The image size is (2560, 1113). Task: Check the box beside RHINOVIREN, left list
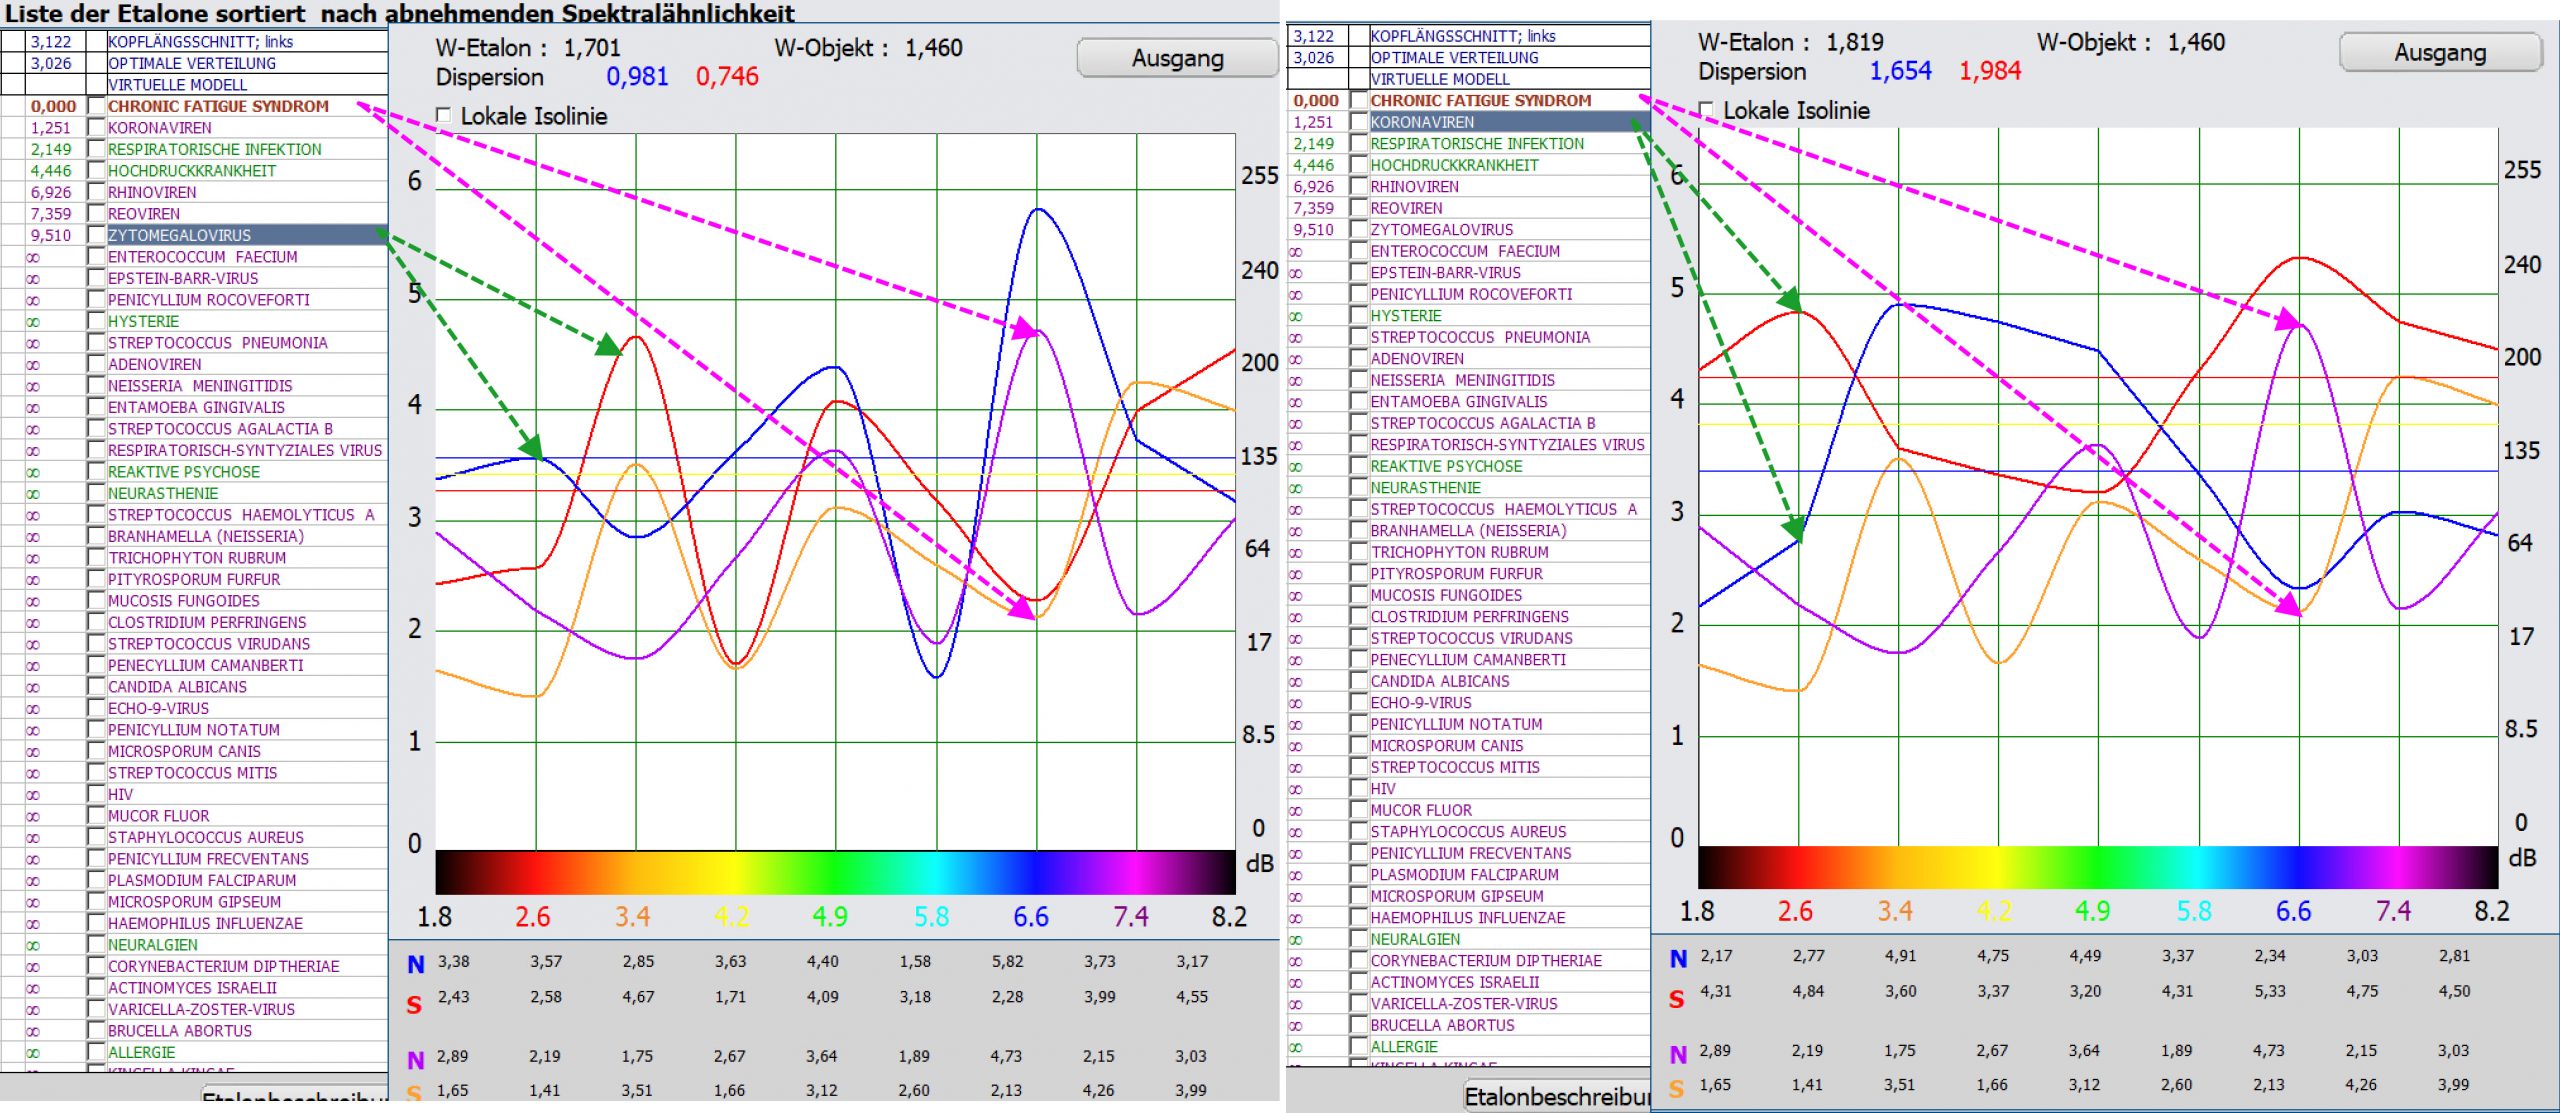pos(96,192)
